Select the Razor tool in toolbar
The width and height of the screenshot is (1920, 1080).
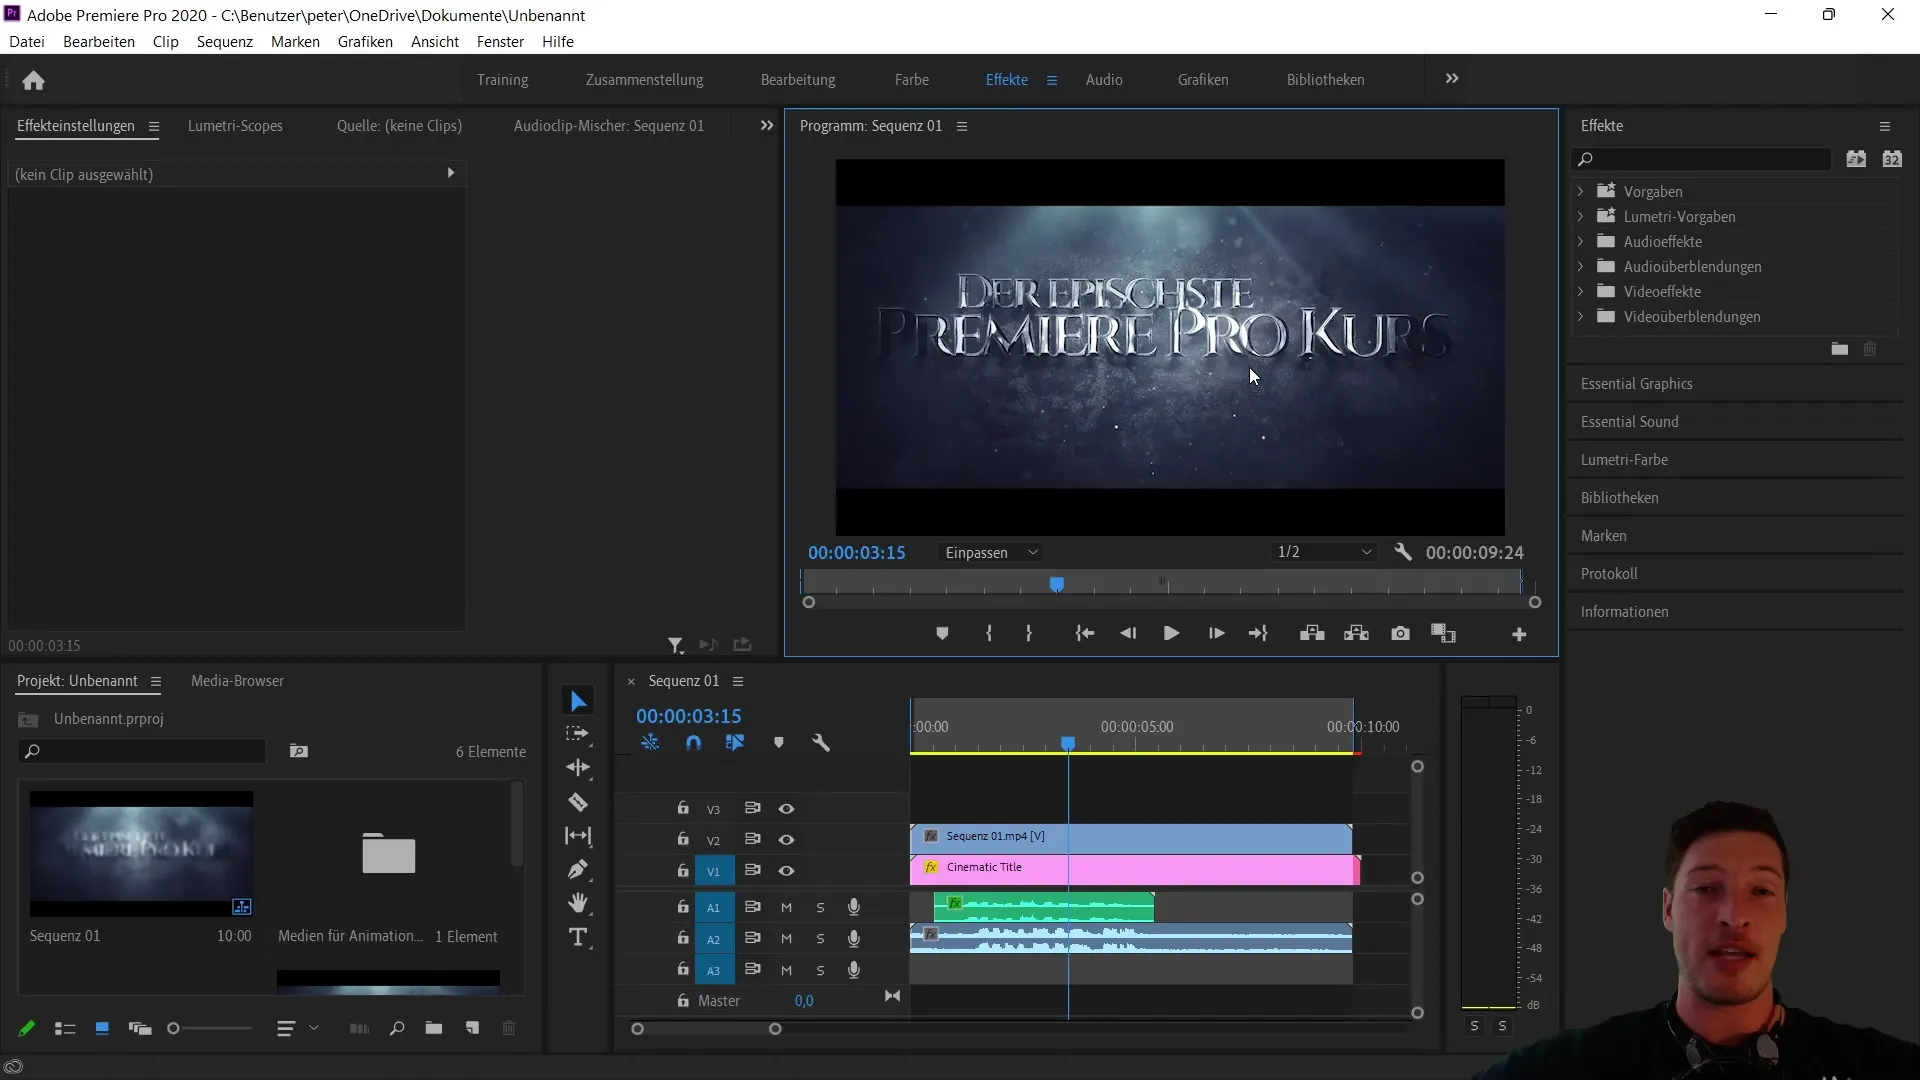(x=578, y=800)
